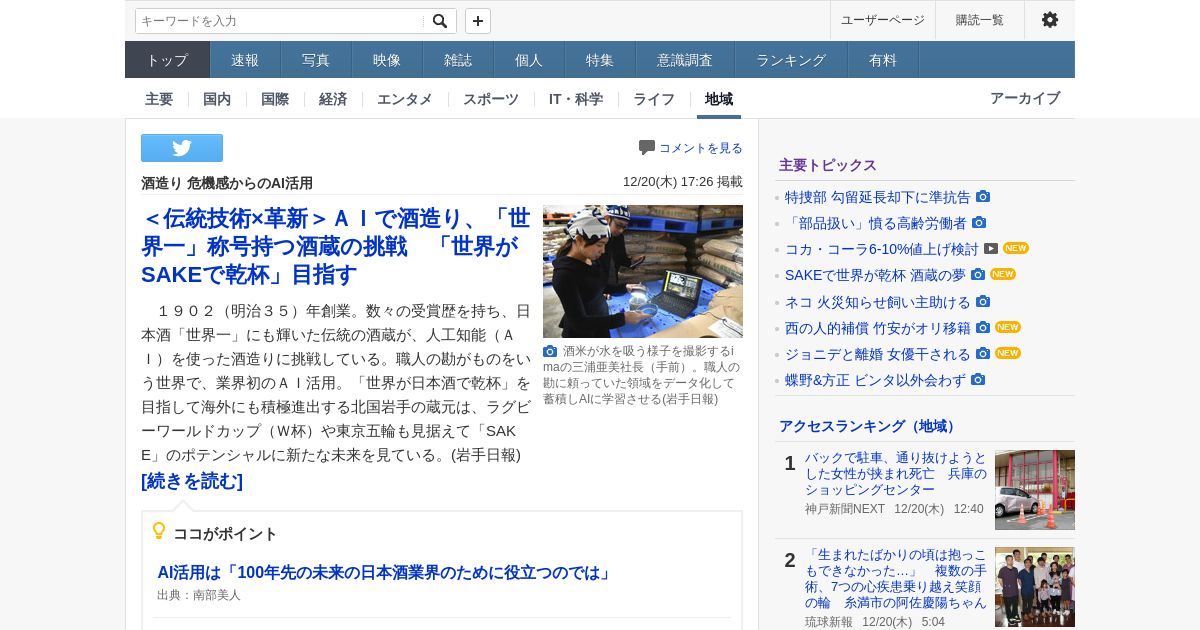Click camera icon beside 特捜部 topic

[983, 196]
